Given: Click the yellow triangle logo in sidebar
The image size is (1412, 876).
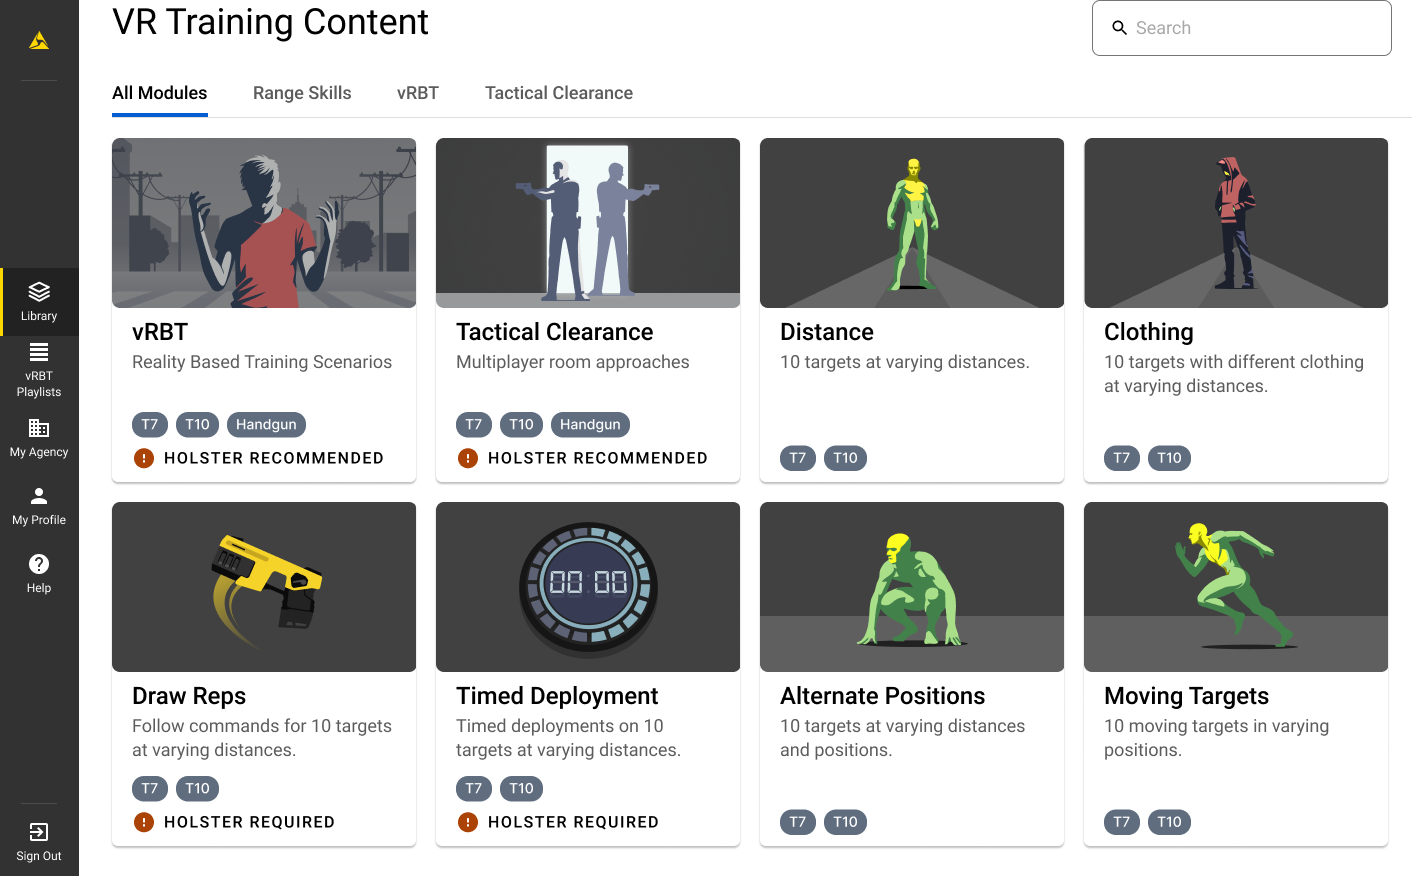Looking at the screenshot, I should pyautogui.click(x=39, y=41).
